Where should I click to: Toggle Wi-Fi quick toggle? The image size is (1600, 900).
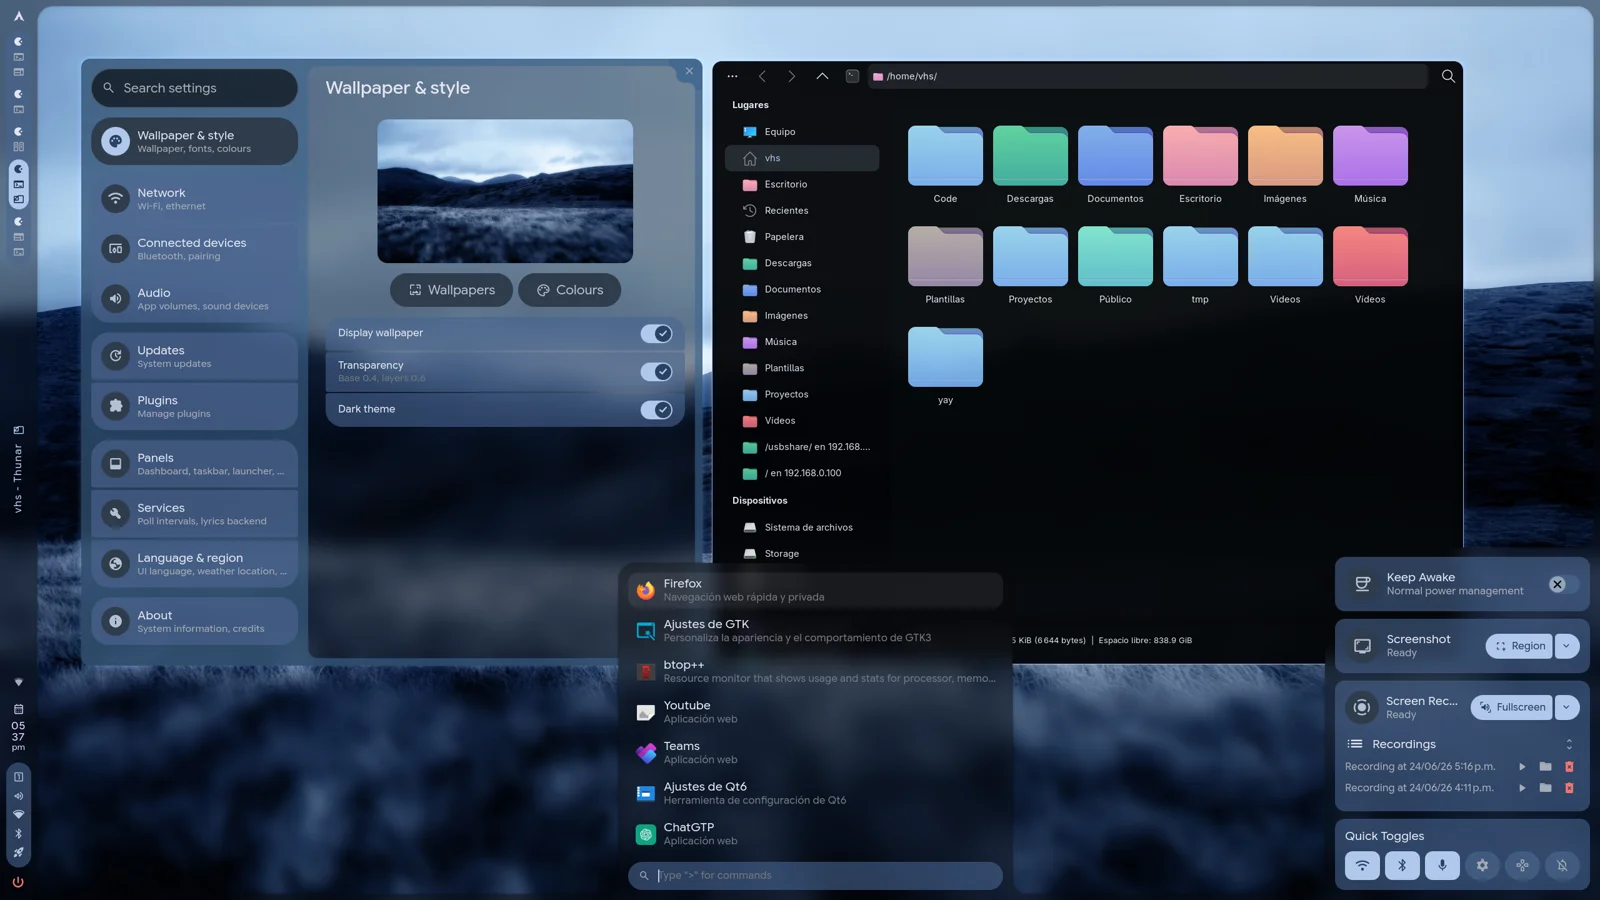click(x=1362, y=865)
